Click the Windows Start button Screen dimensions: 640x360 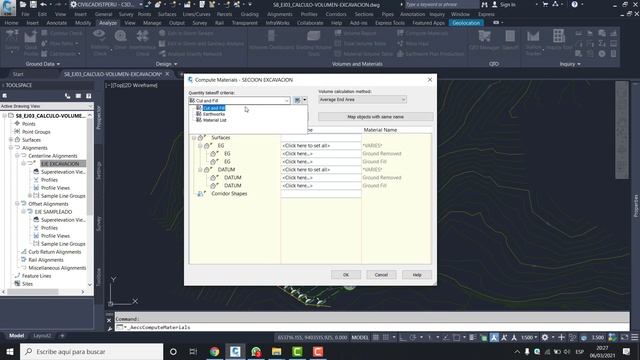(10, 351)
